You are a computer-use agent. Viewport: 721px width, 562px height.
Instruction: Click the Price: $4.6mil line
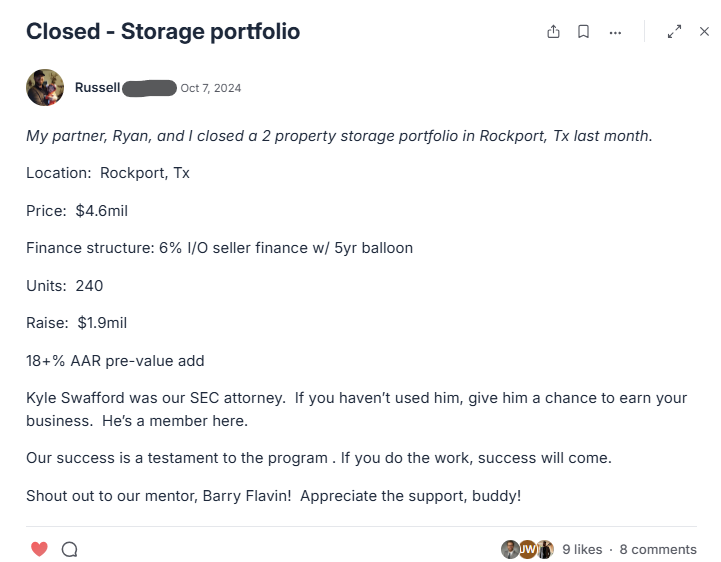point(77,210)
